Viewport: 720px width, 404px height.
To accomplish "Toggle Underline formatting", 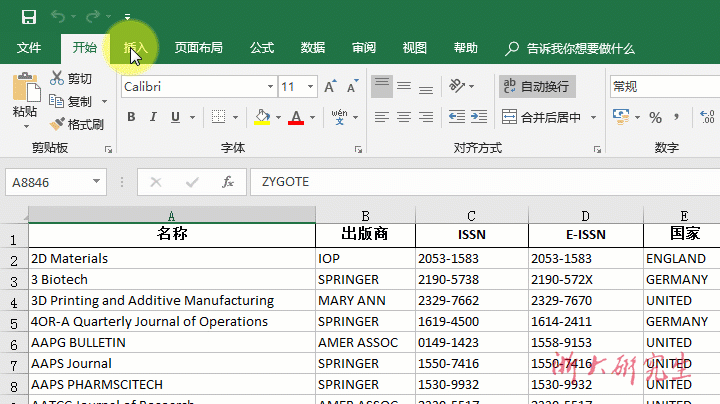I will [x=175, y=117].
